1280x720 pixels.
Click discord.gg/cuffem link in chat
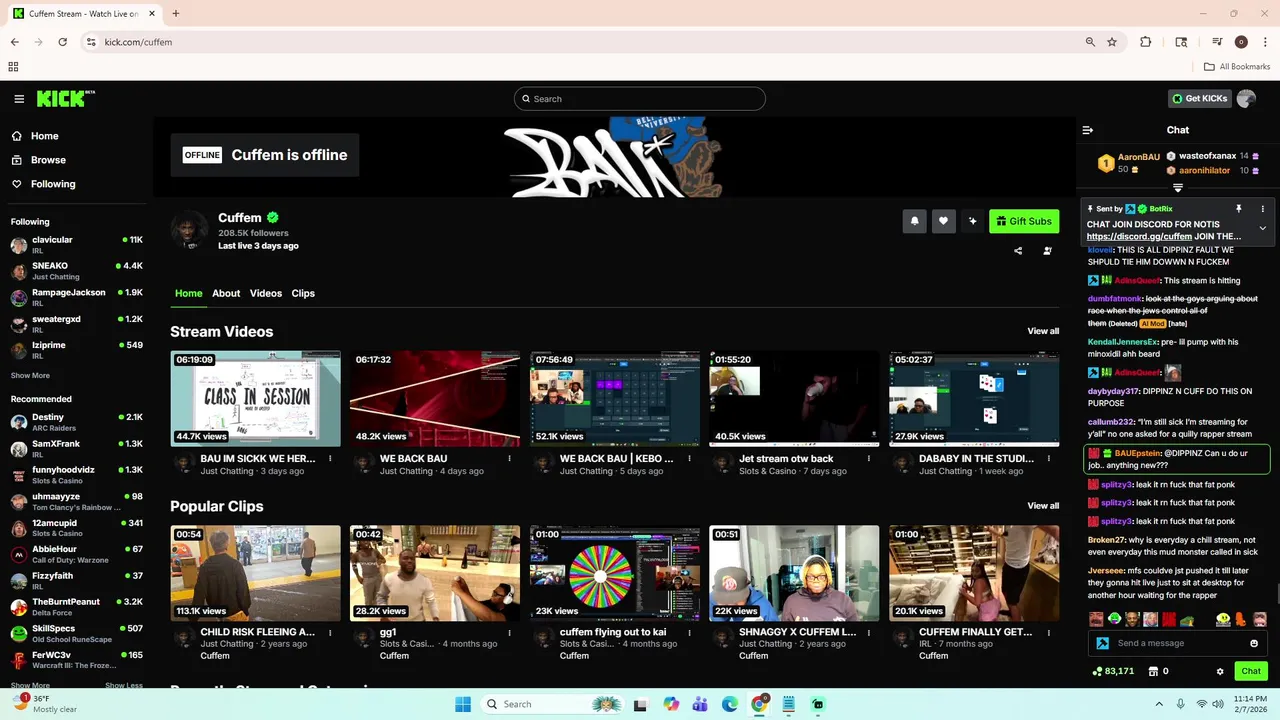(1139, 237)
